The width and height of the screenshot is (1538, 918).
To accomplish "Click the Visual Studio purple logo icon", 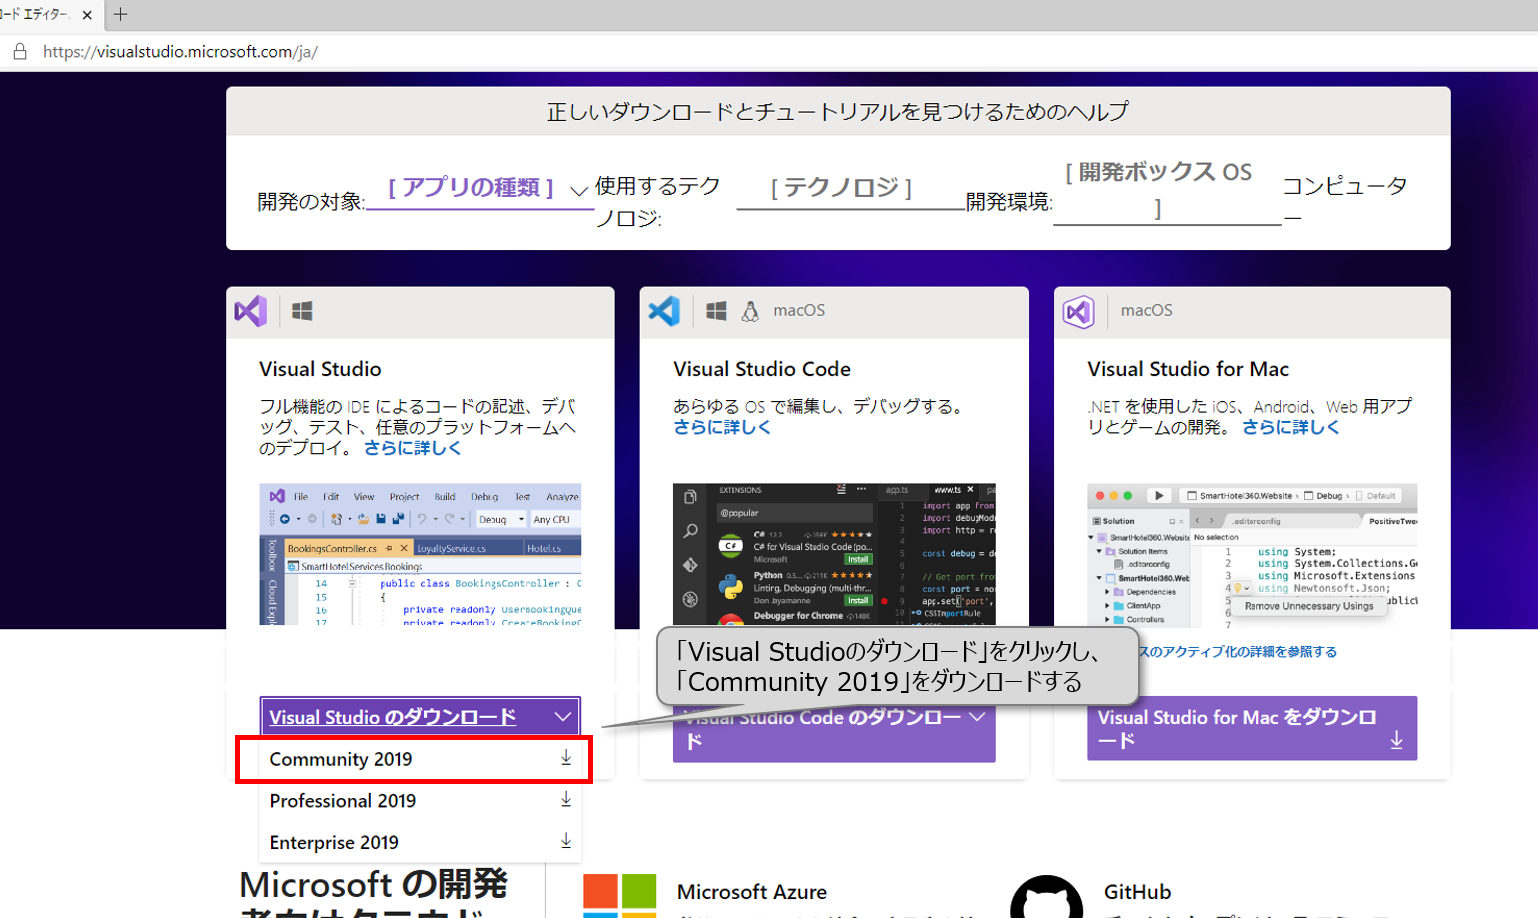I will [x=251, y=311].
